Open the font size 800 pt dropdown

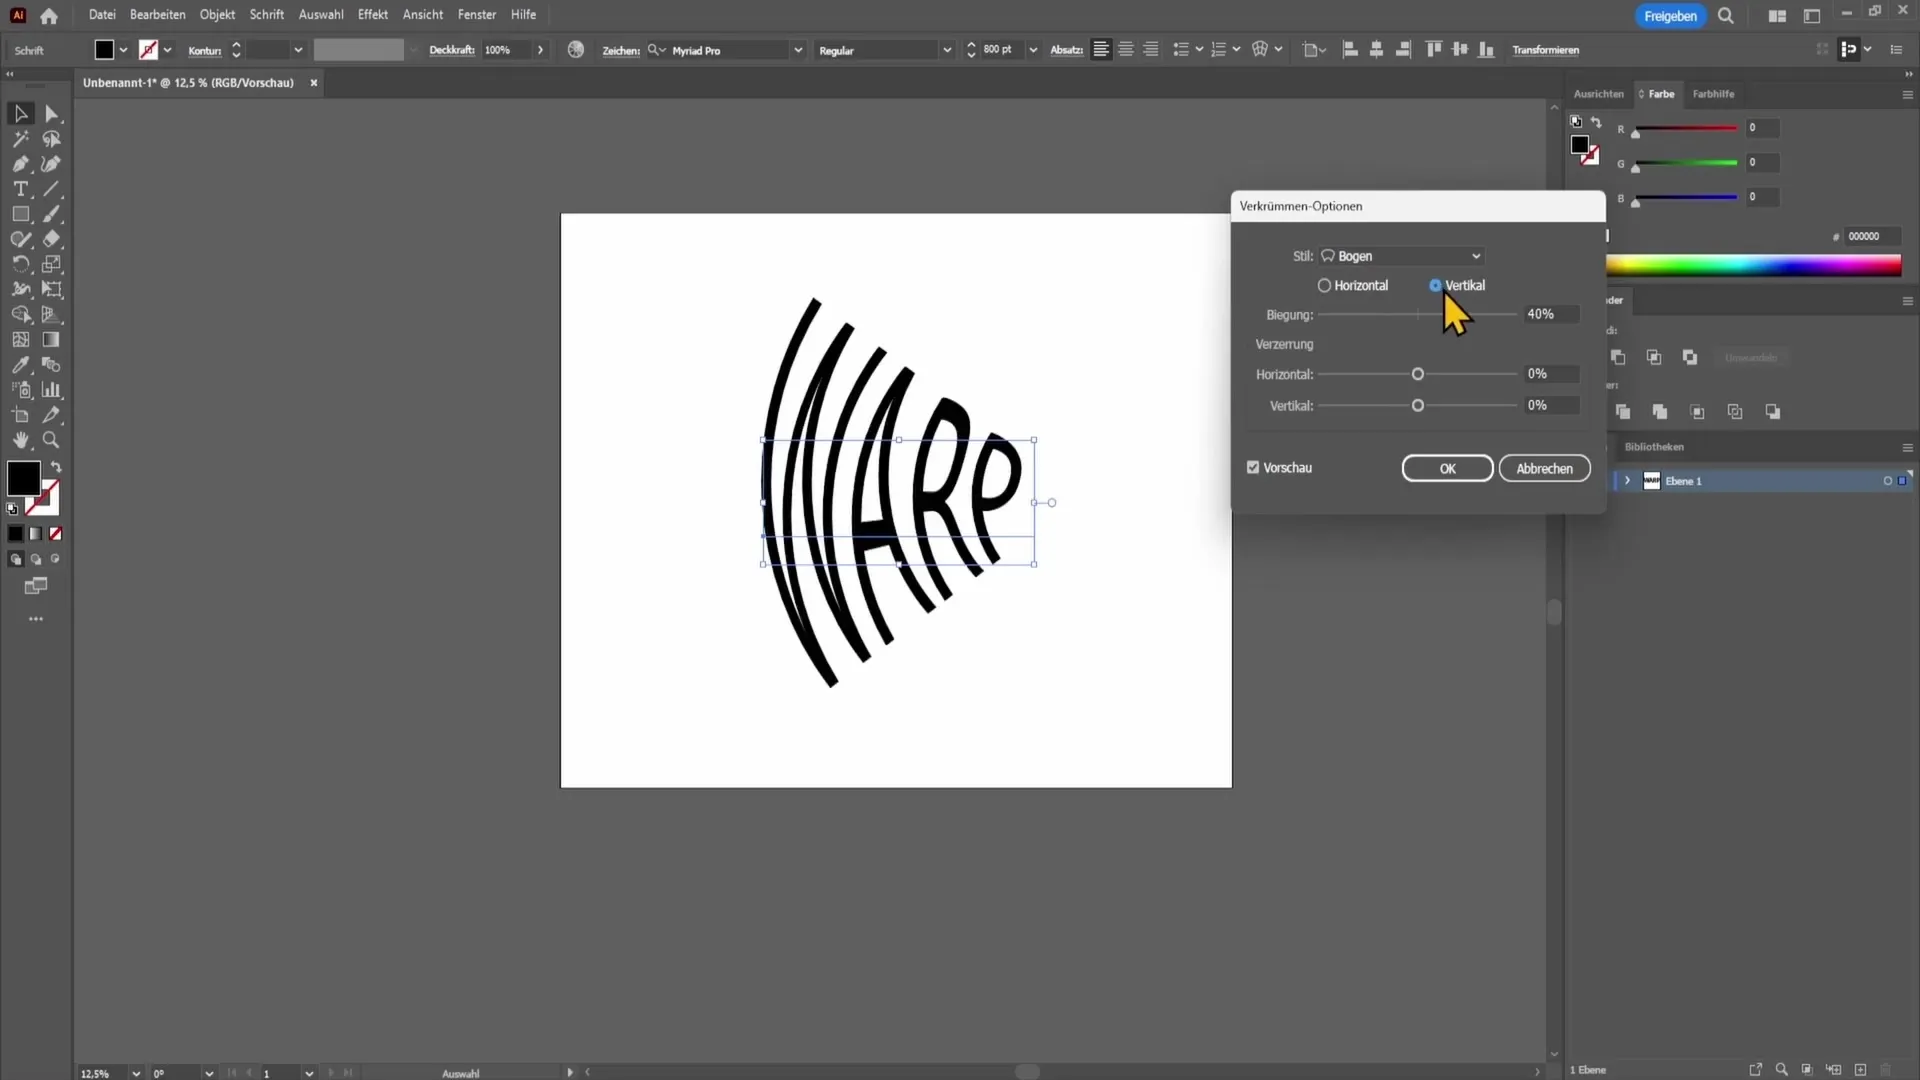click(1033, 50)
